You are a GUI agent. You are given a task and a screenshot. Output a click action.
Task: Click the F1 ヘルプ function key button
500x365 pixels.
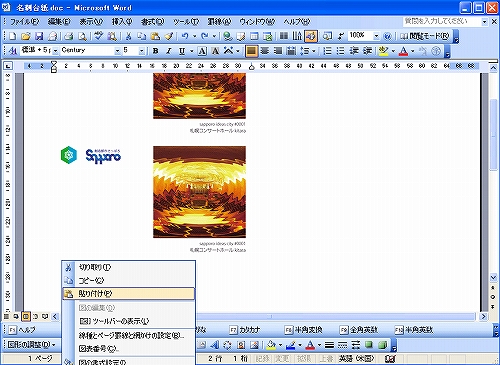[x=22, y=330]
